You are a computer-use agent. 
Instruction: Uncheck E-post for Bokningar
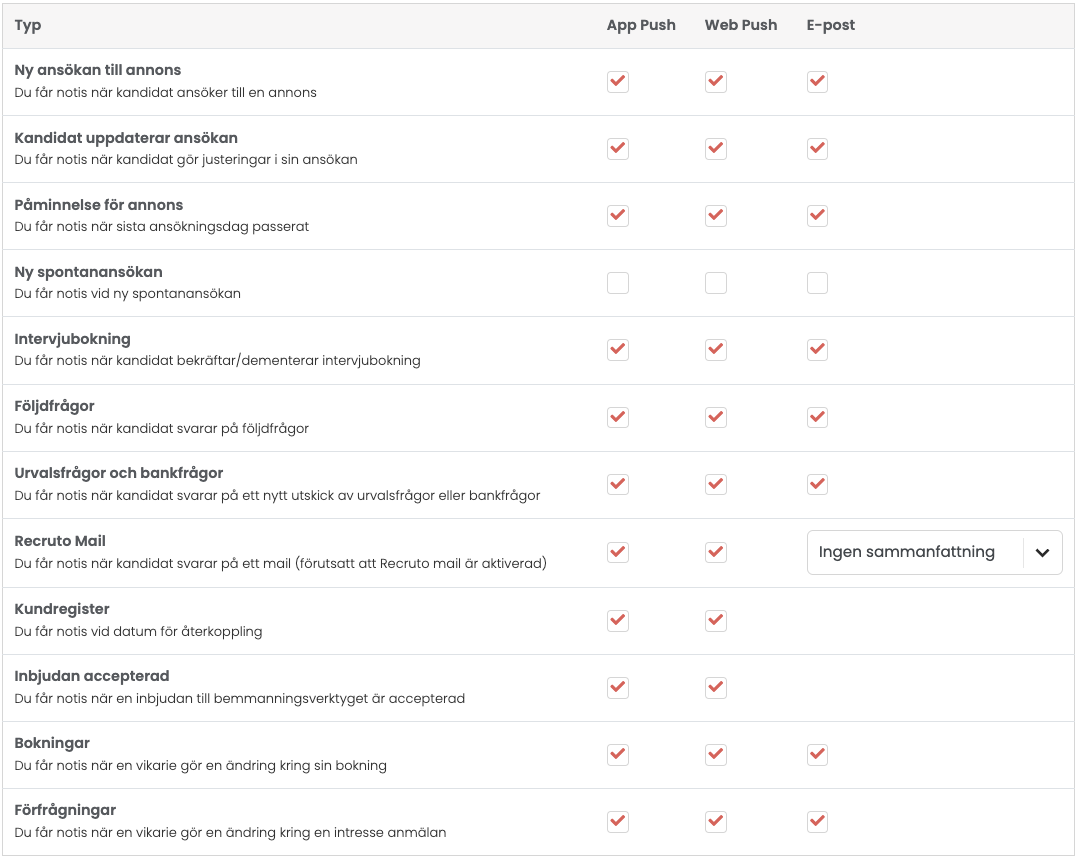[817, 754]
